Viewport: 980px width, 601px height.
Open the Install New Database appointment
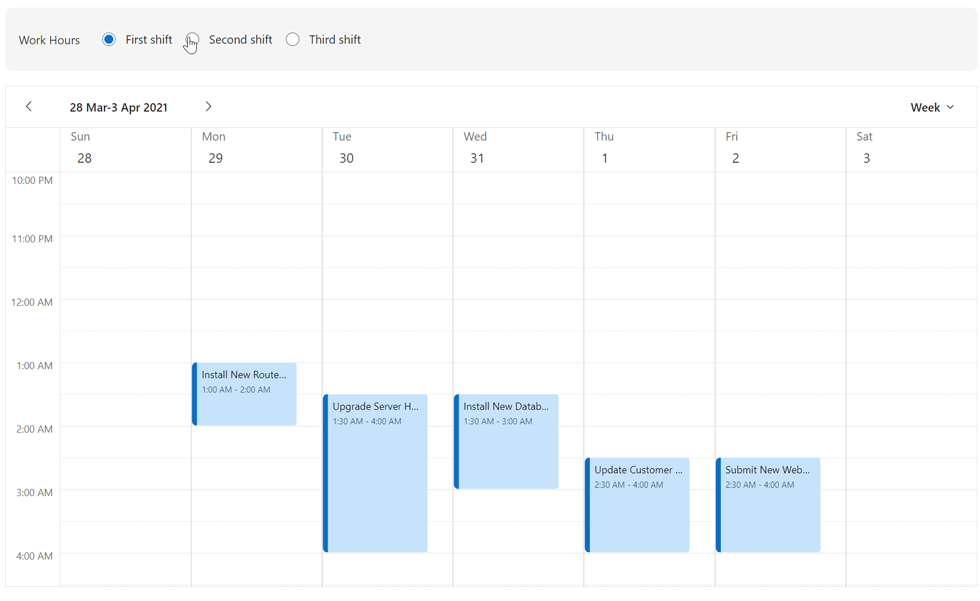tap(506, 440)
